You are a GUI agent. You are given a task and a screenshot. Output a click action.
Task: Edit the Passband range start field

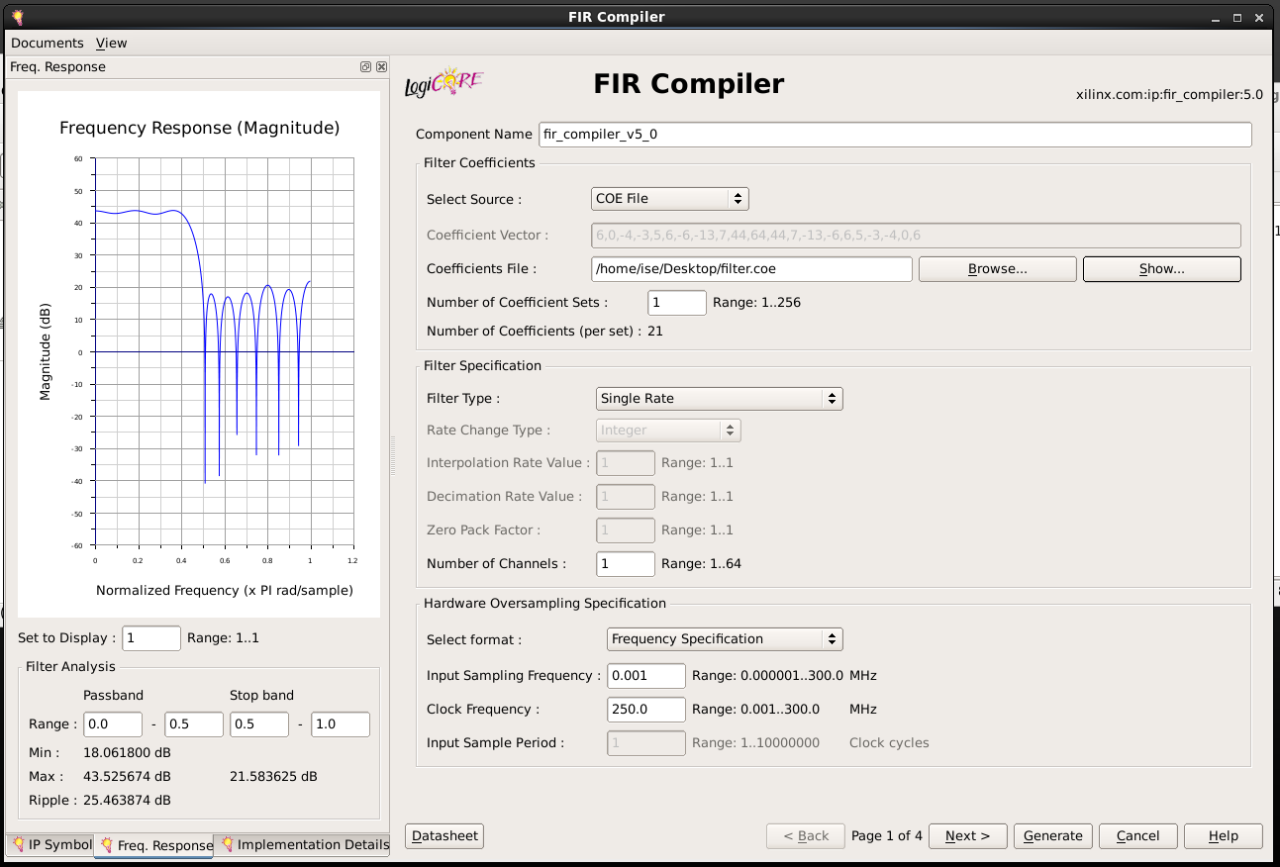coord(113,725)
